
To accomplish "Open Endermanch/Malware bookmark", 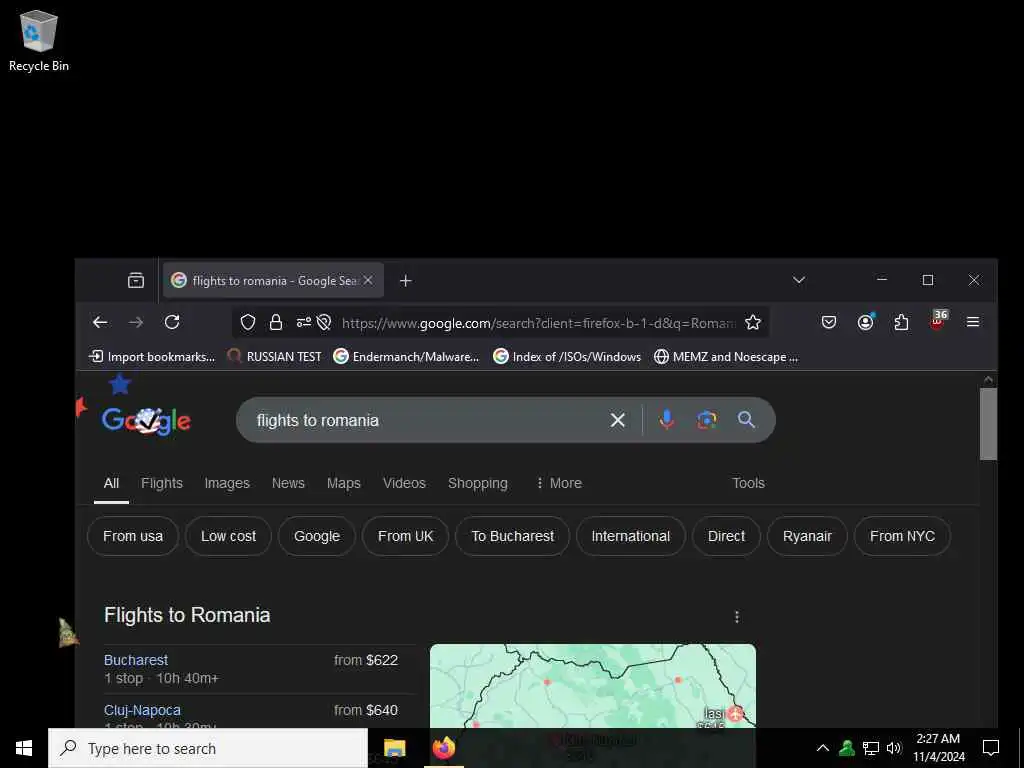I will (x=406, y=357).
